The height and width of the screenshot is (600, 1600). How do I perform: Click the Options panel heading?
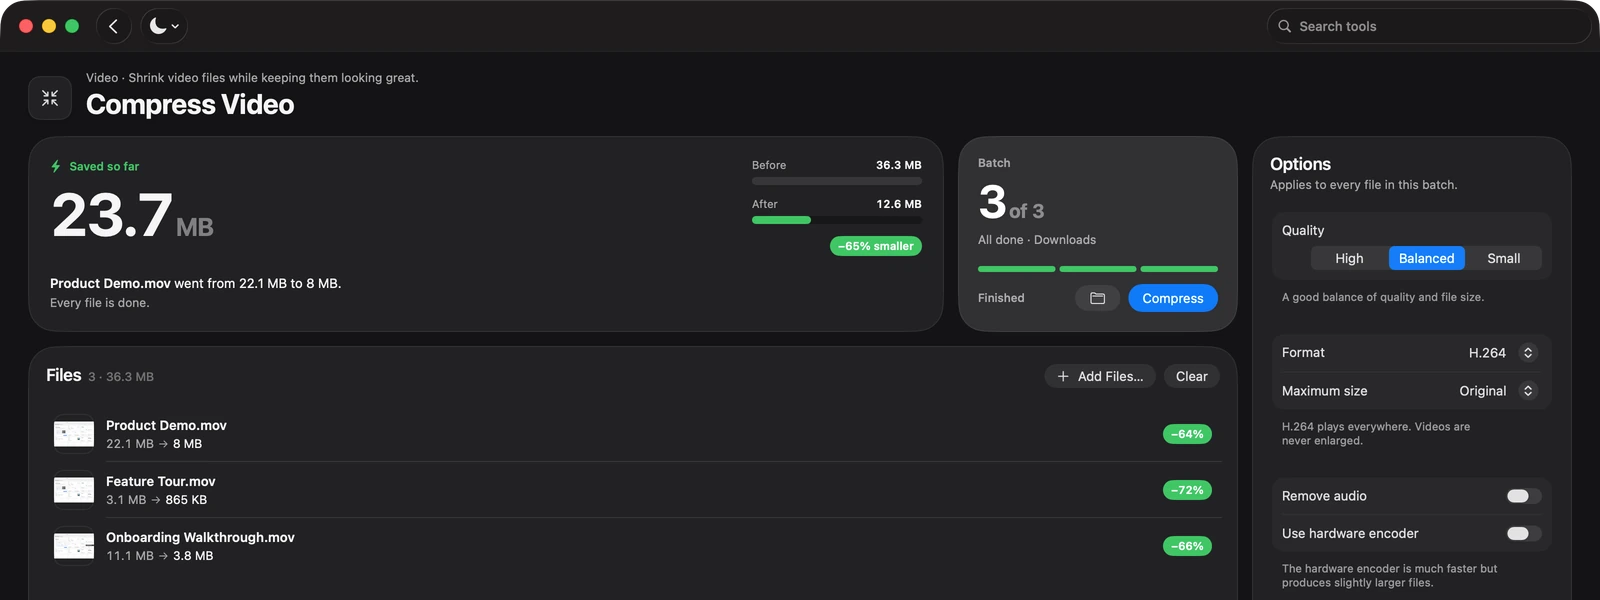(x=1300, y=164)
